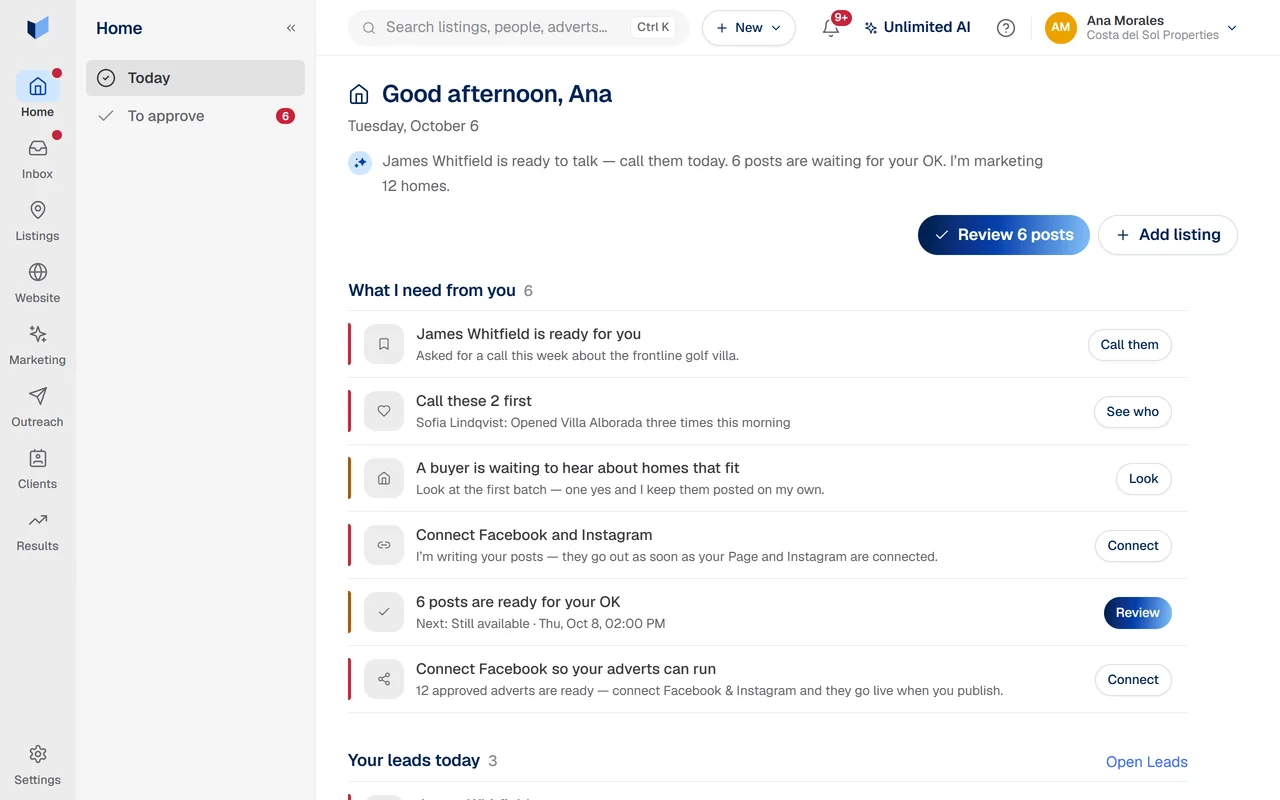Image resolution: width=1280 pixels, height=800 pixels.
Task: Click checkmark icon on 6 posts ready row
Action: pos(384,612)
